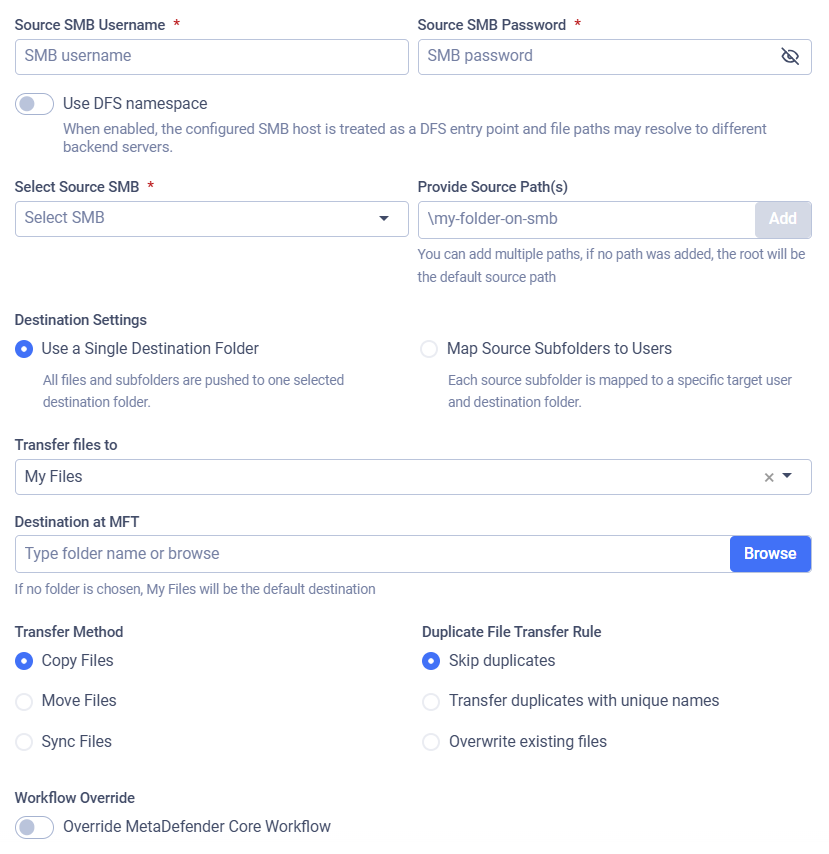
Task: Click the SMB password input field
Action: [599, 57]
